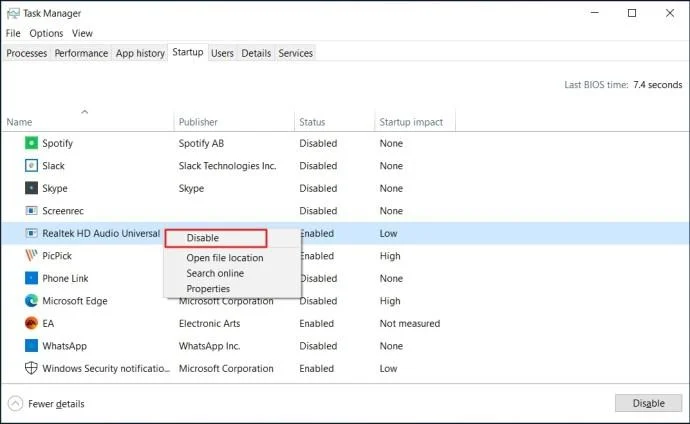Select the Screenrec startup row

pyautogui.click(x=68, y=211)
